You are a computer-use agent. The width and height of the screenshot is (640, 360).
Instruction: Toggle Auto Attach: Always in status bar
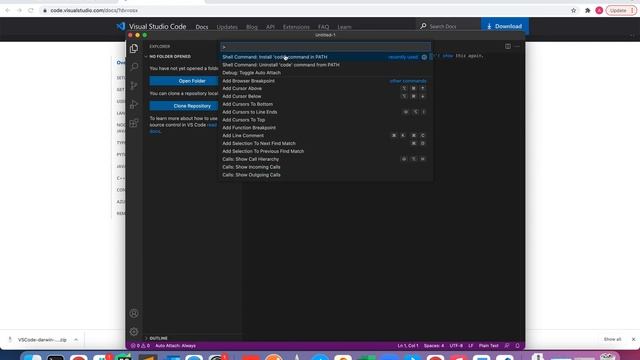click(x=176, y=346)
